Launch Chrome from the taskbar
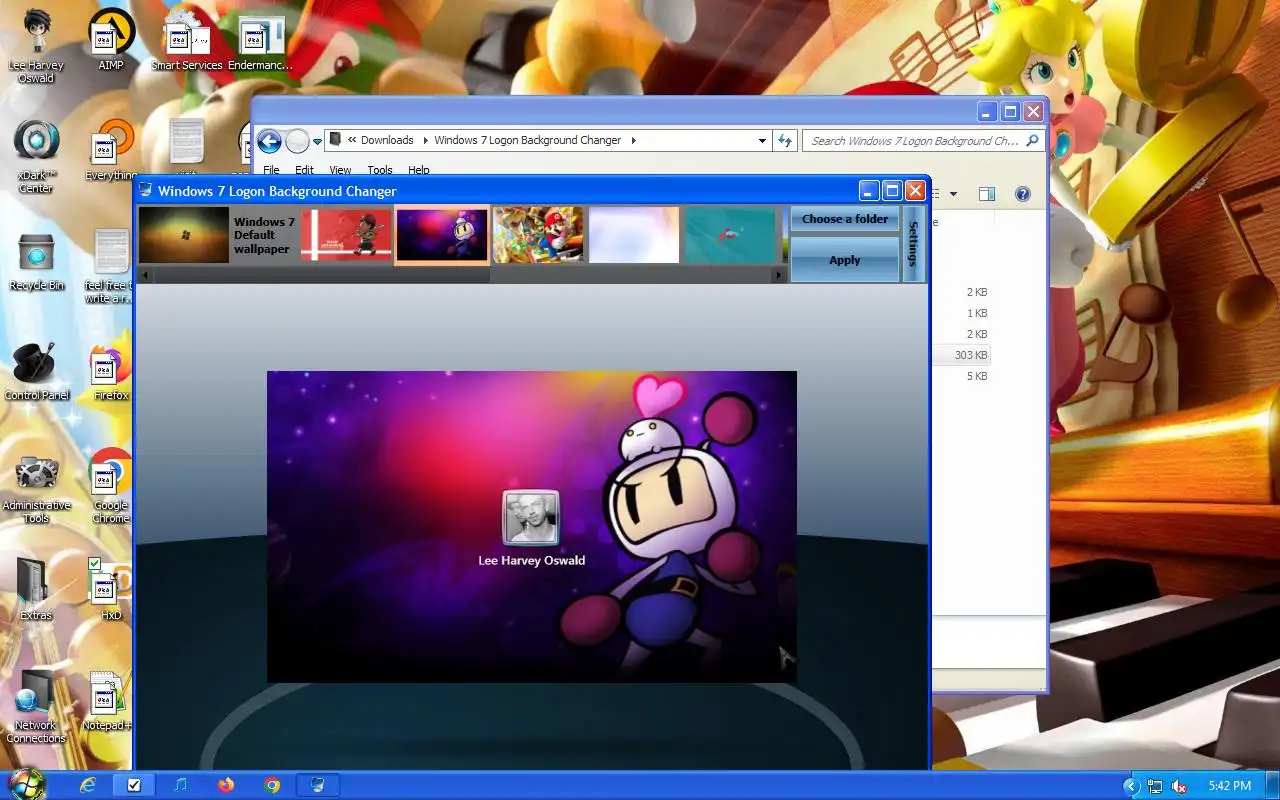Image resolution: width=1280 pixels, height=800 pixels. pos(272,785)
